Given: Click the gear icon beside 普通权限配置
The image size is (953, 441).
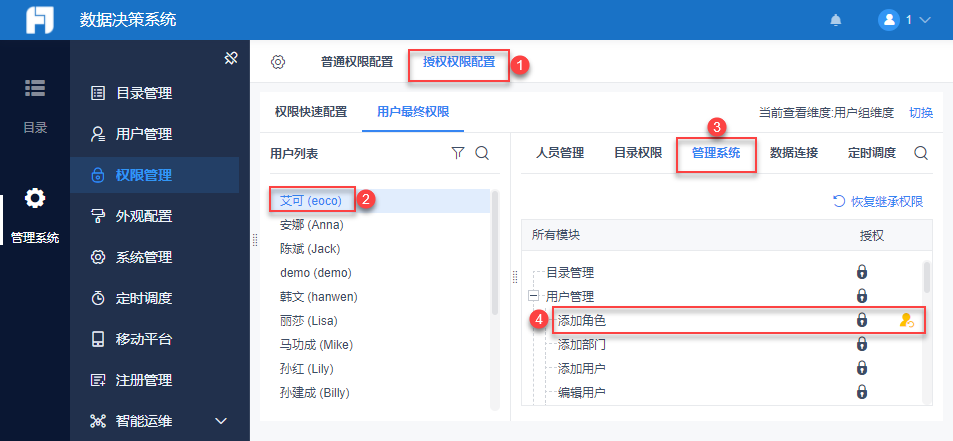Looking at the screenshot, I should (x=278, y=62).
